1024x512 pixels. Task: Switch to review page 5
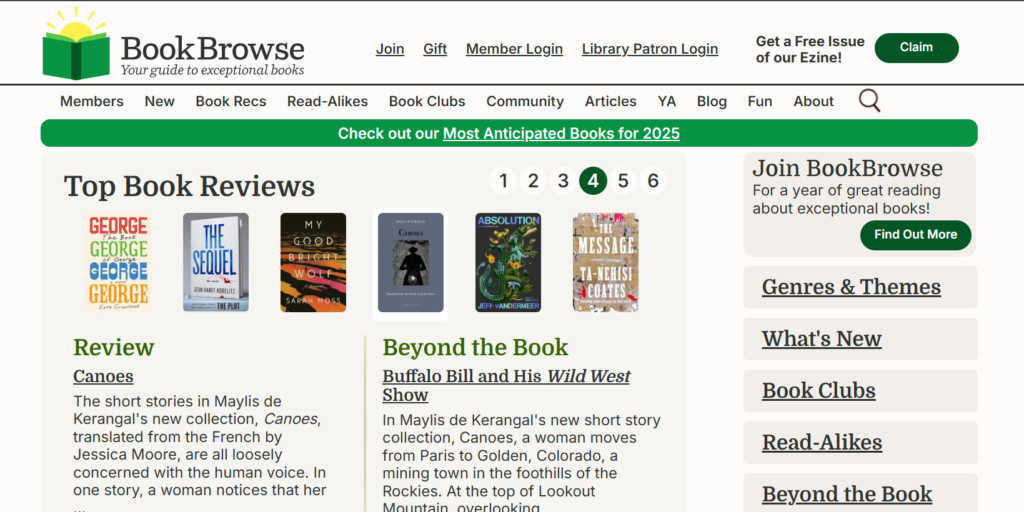click(623, 181)
